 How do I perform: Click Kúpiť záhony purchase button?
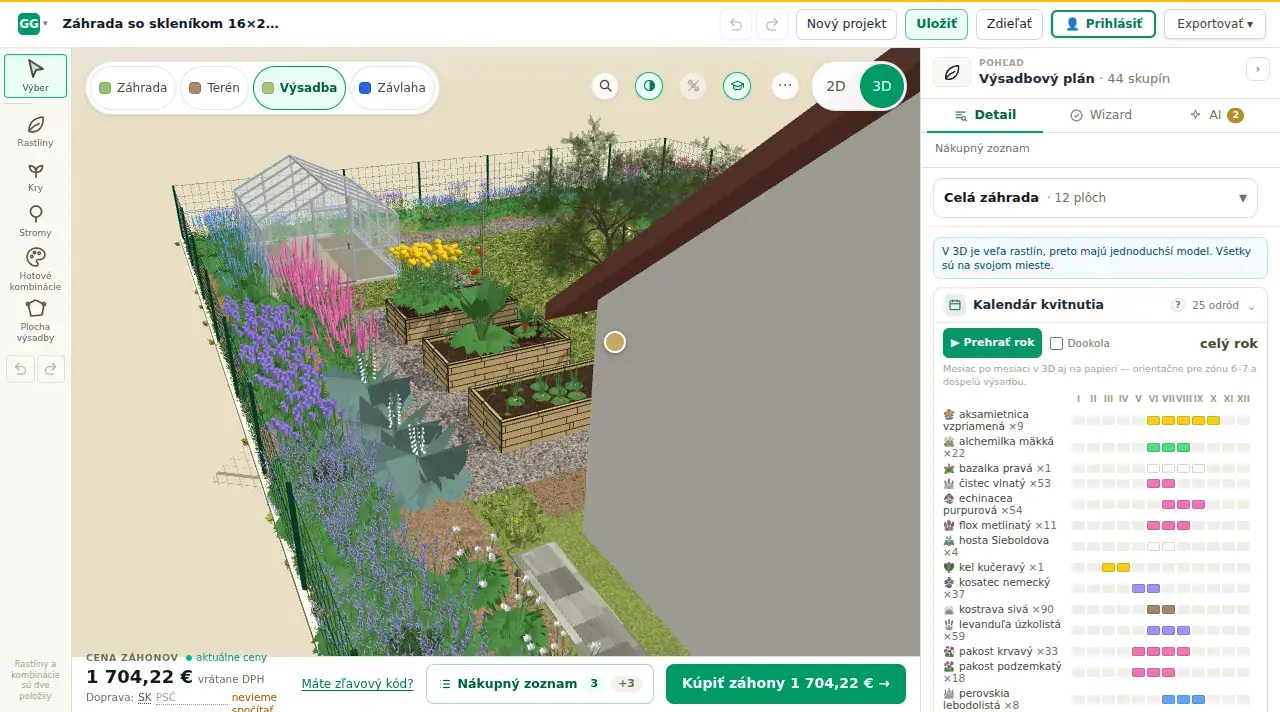[786, 684]
